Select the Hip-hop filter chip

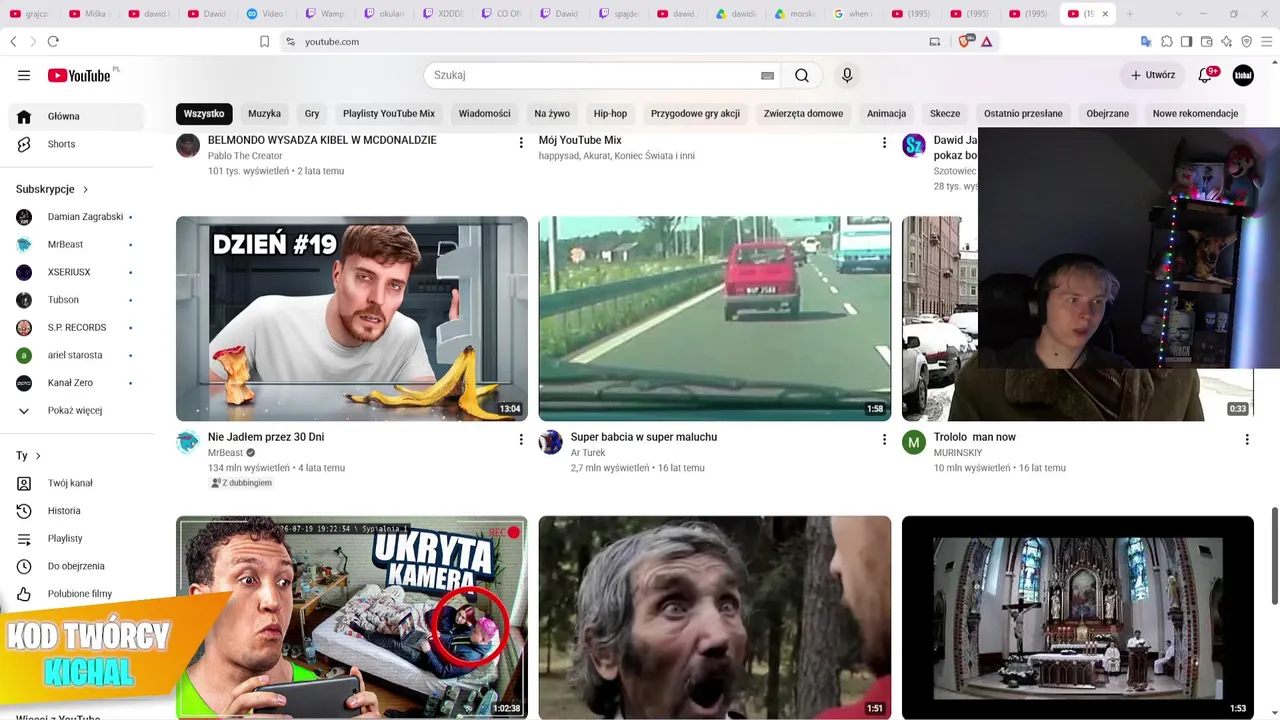pos(610,114)
